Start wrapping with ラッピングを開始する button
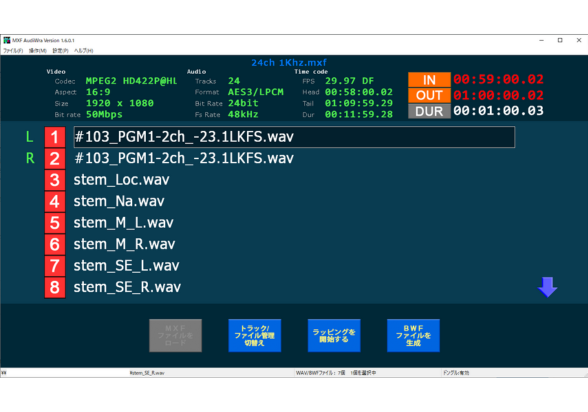This screenshot has width=588, height=412. pyautogui.click(x=334, y=336)
